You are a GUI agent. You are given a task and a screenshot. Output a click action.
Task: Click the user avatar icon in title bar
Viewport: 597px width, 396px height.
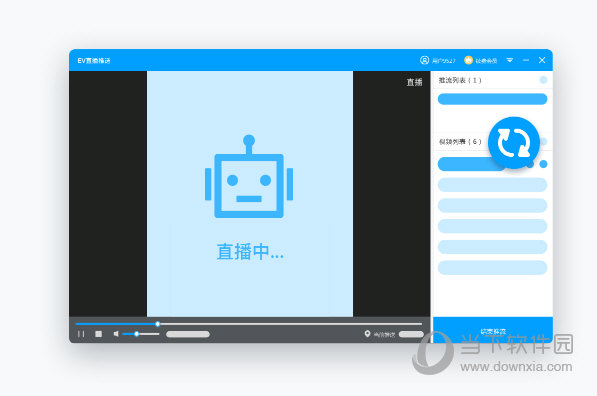(x=424, y=60)
